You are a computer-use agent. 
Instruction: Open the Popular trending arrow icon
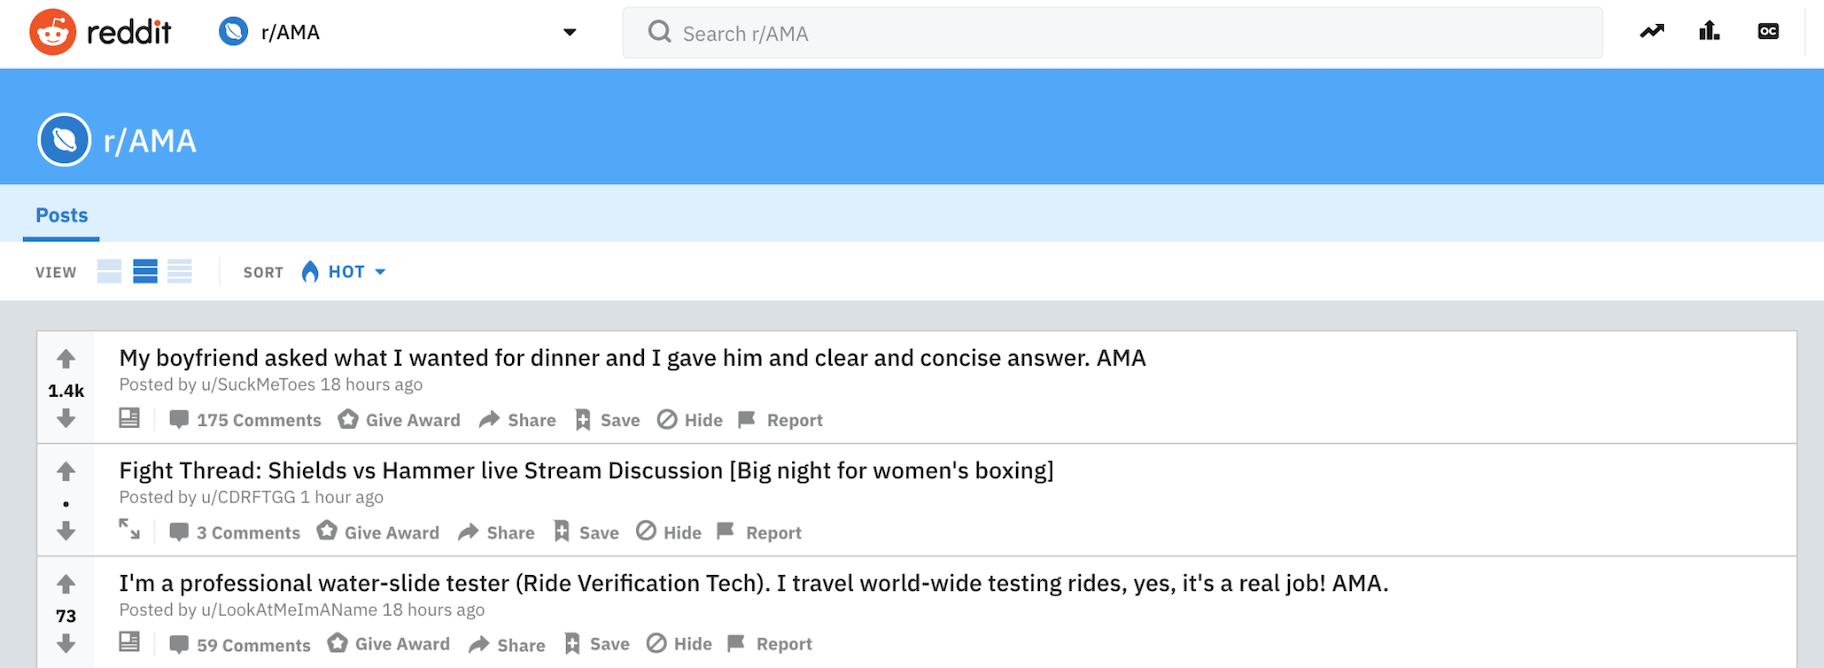pos(1652,32)
